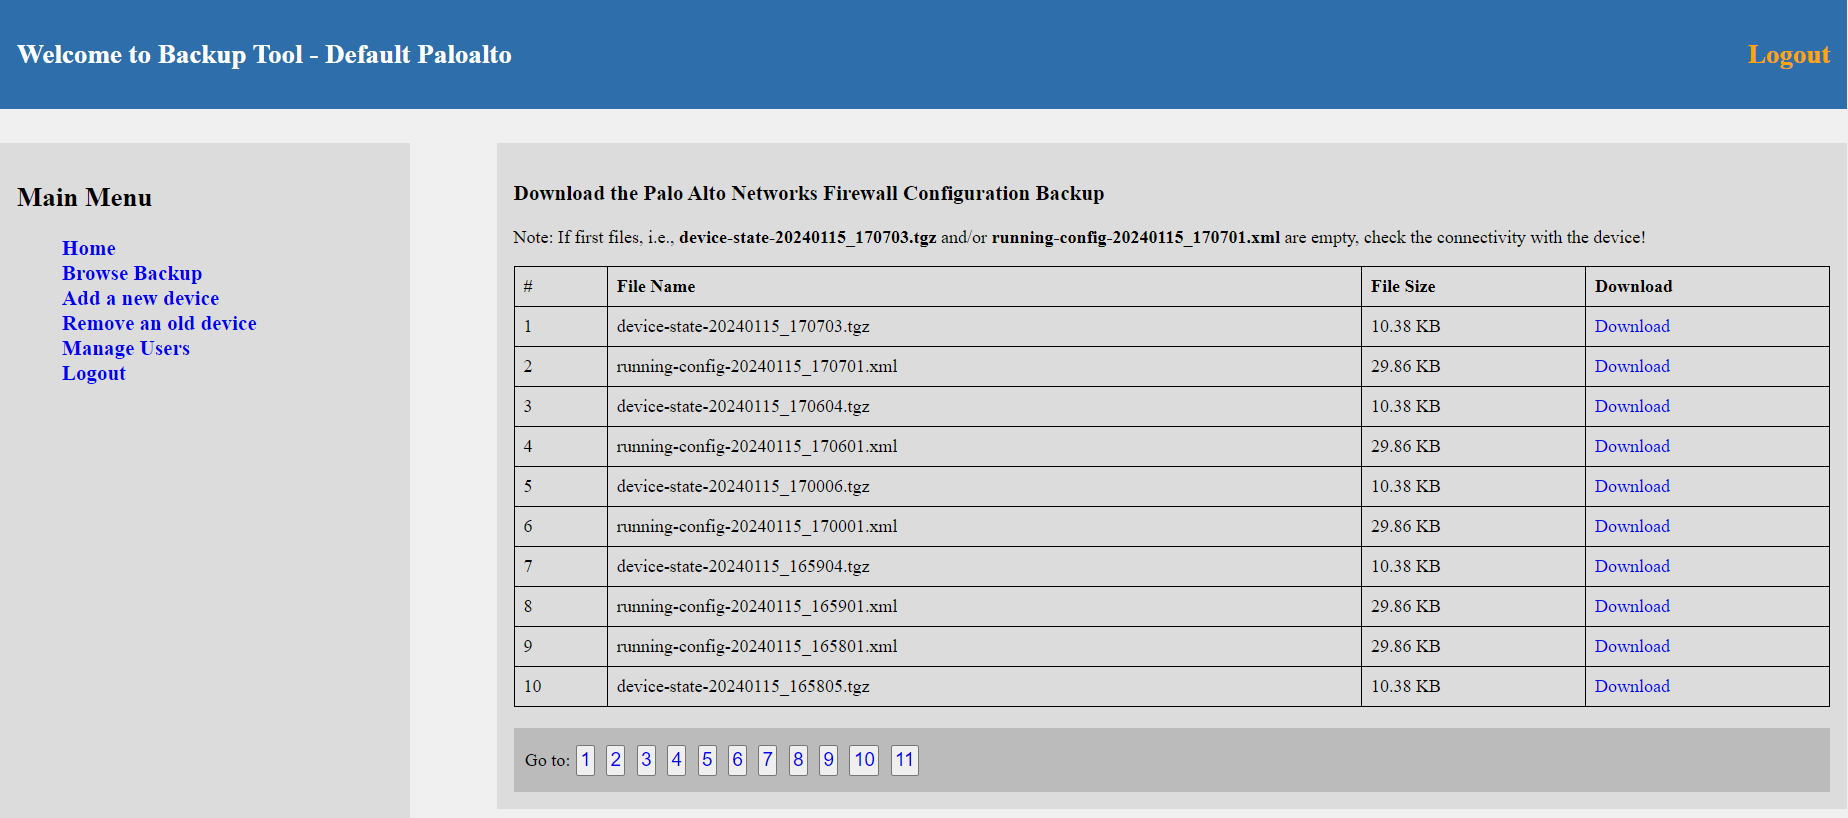Viewport: 1848px width, 818px height.
Task: Click Logout in the Main Menu
Action: 94,373
